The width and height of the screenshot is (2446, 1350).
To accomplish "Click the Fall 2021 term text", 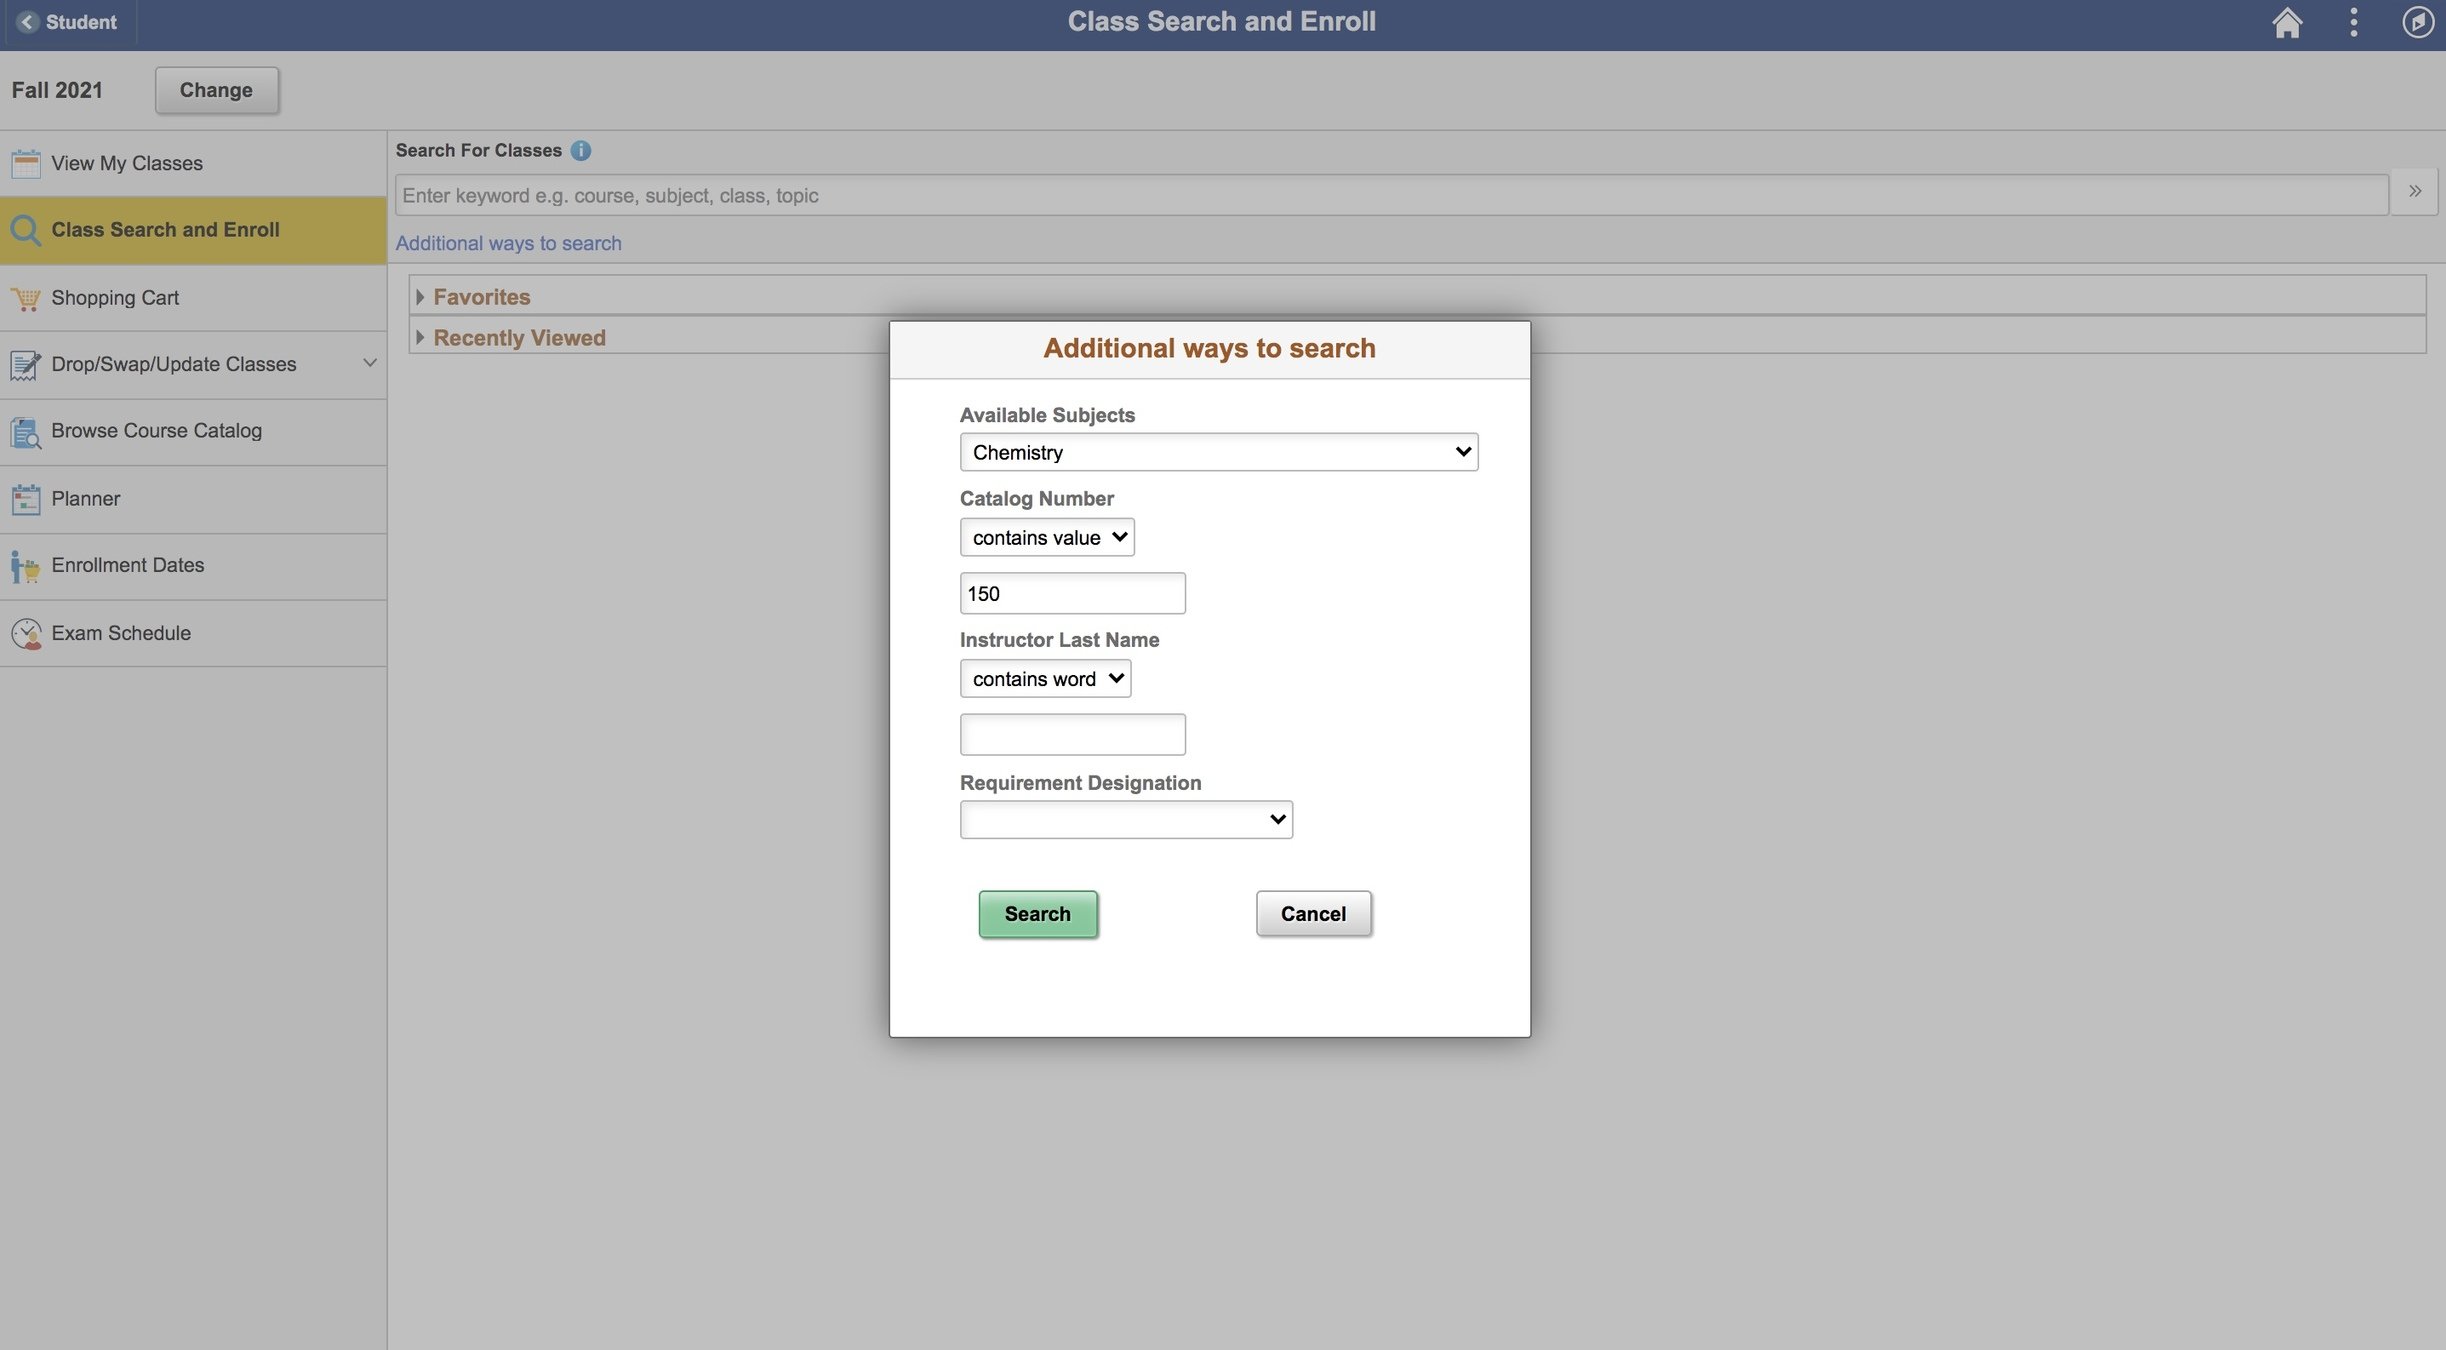I will [57, 90].
